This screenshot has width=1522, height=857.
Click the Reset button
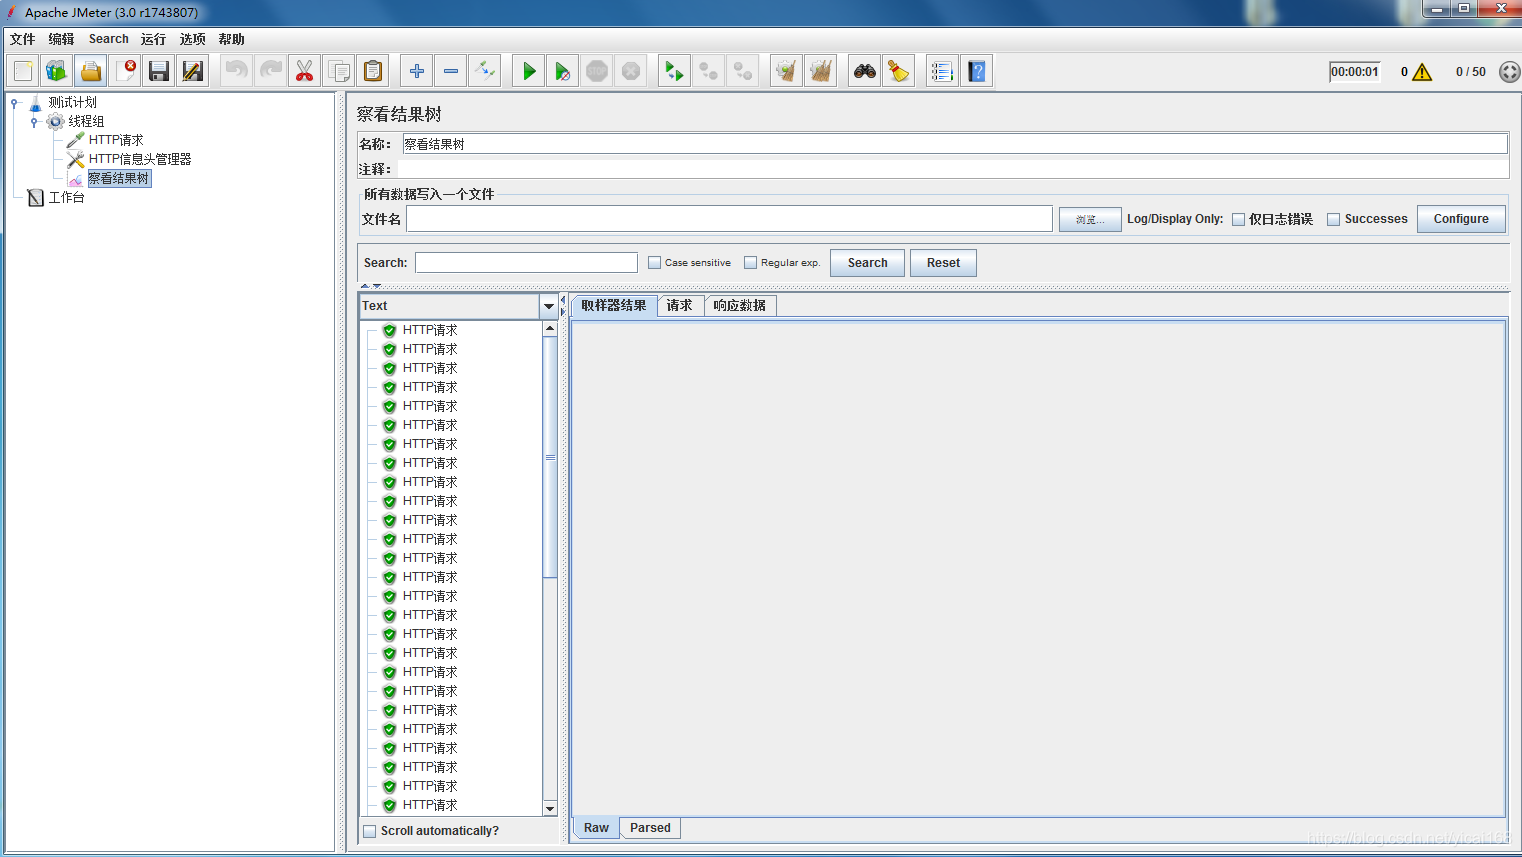click(x=943, y=263)
